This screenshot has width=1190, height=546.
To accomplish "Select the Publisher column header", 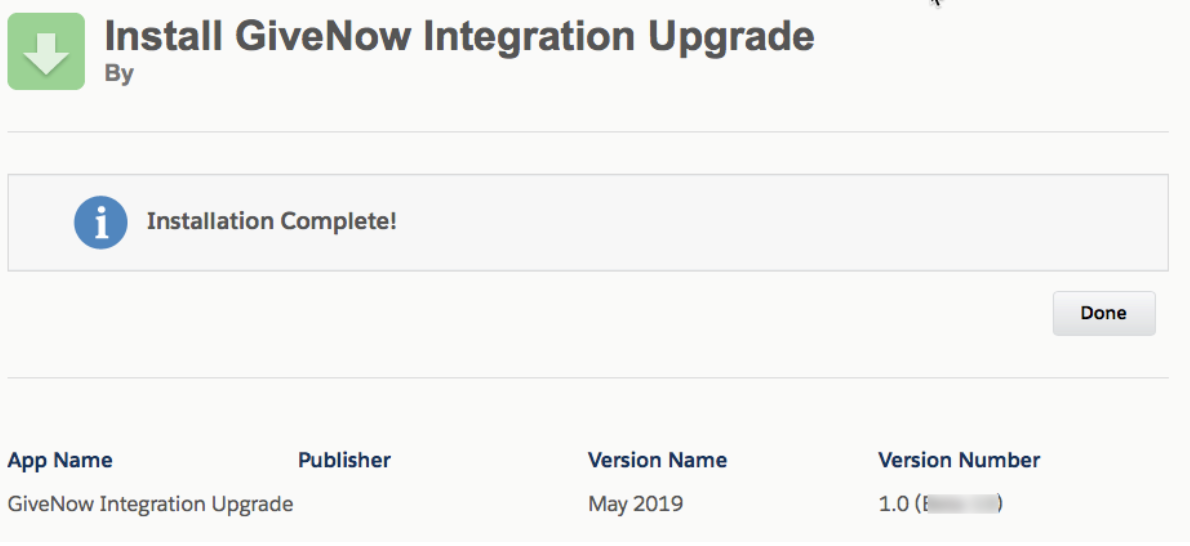I will tap(344, 460).
